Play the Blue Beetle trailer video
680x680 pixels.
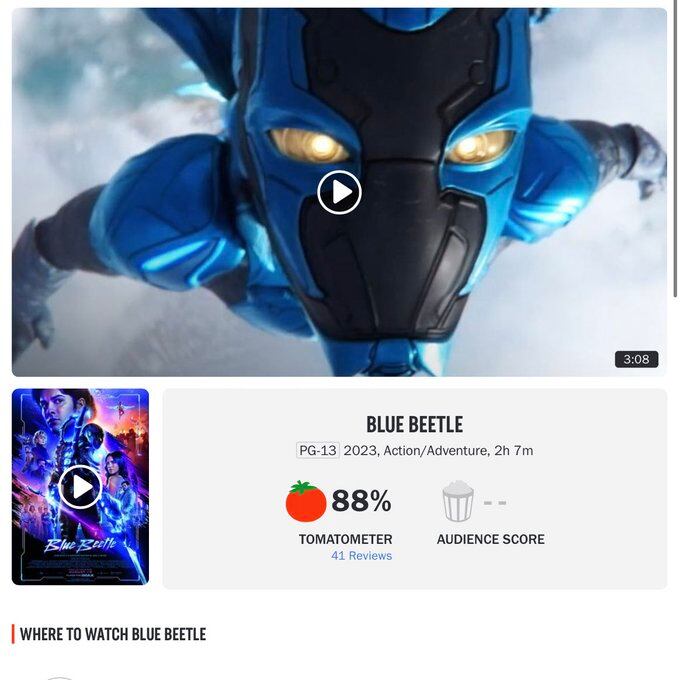339,192
